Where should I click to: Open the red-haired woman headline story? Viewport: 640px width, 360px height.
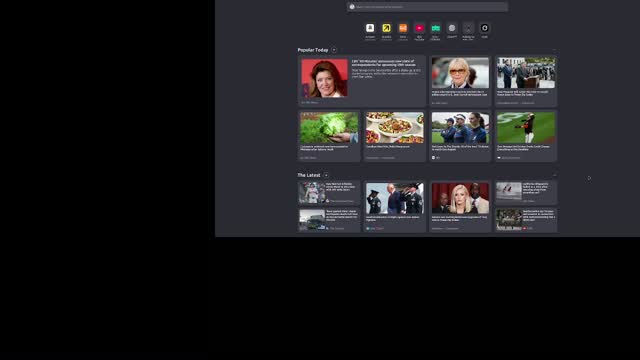[x=362, y=81]
